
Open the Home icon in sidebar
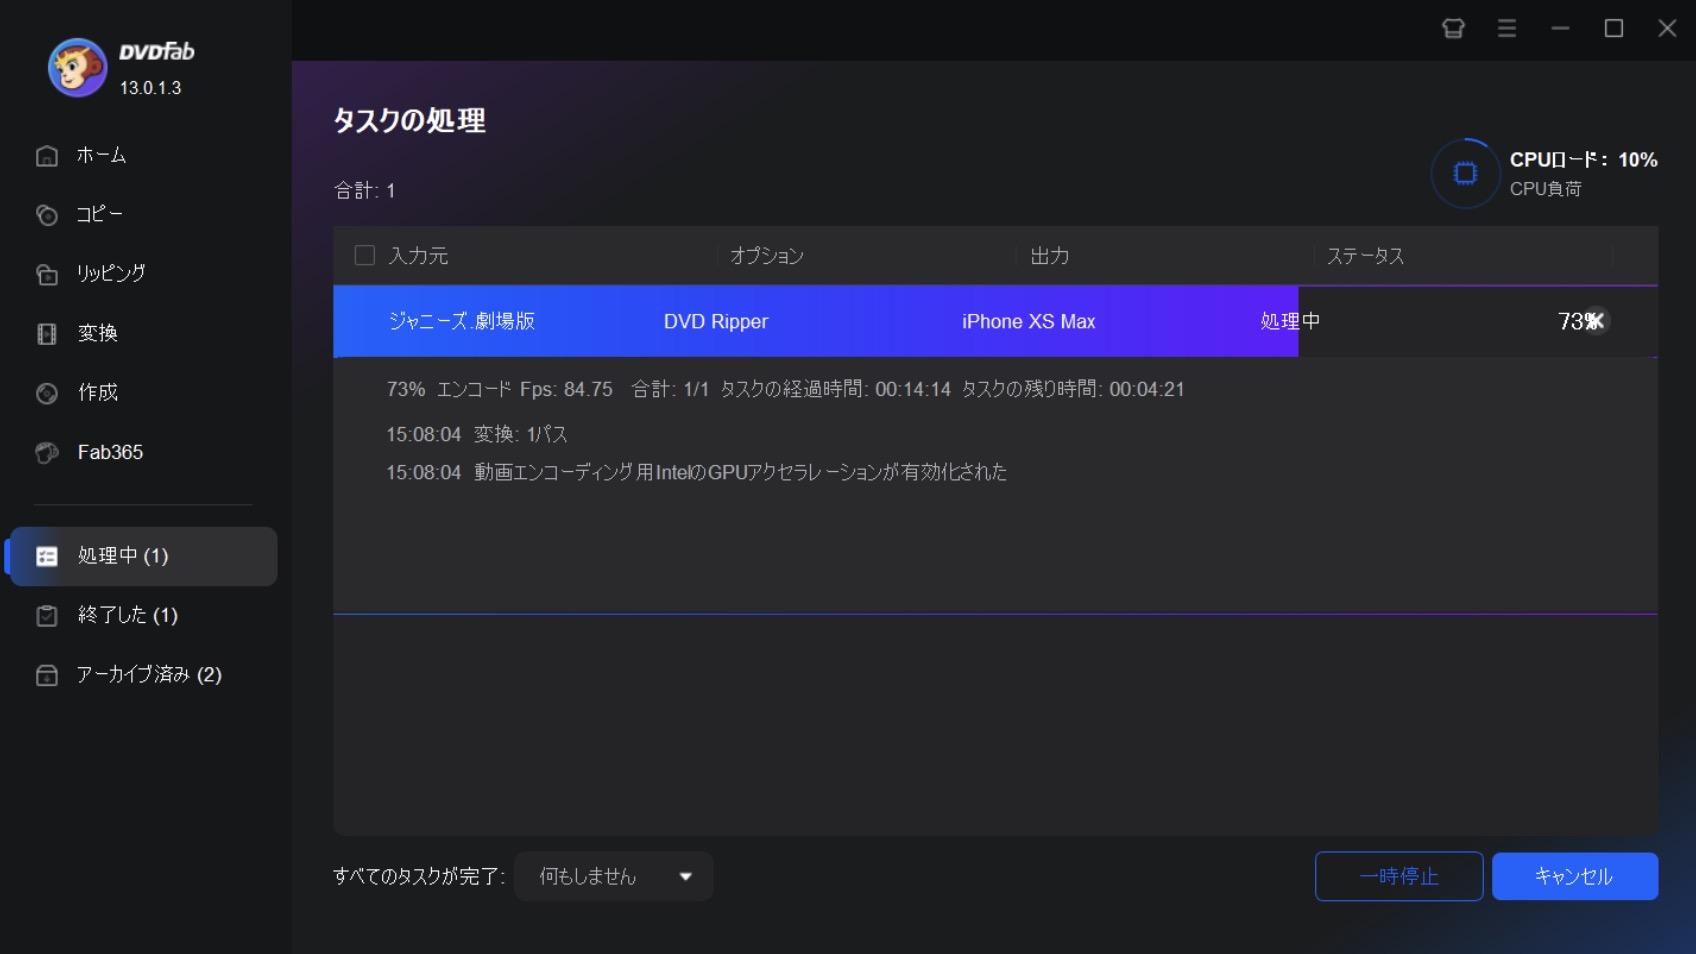pos(47,156)
